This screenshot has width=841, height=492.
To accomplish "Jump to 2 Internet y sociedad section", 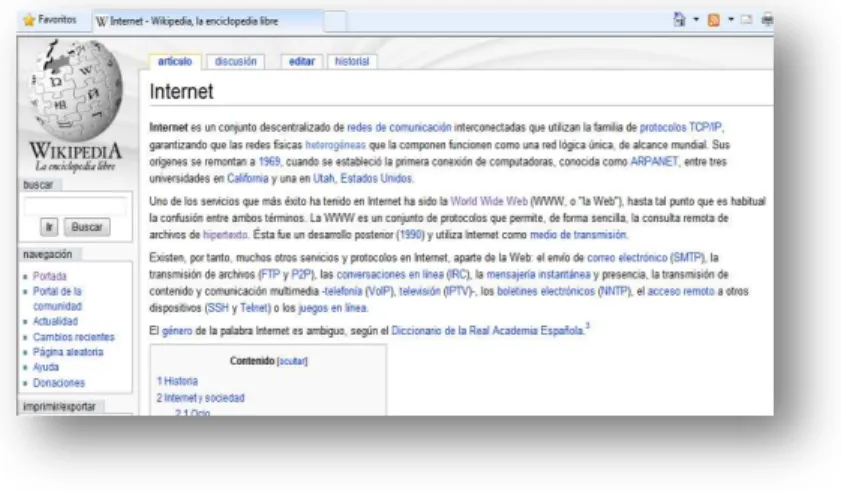I will click(x=201, y=398).
